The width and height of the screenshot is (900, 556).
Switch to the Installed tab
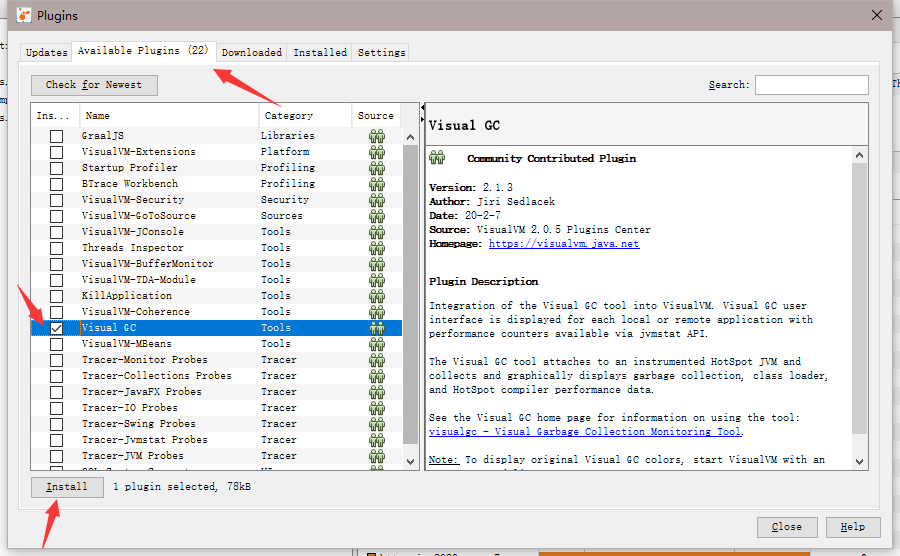click(x=320, y=52)
